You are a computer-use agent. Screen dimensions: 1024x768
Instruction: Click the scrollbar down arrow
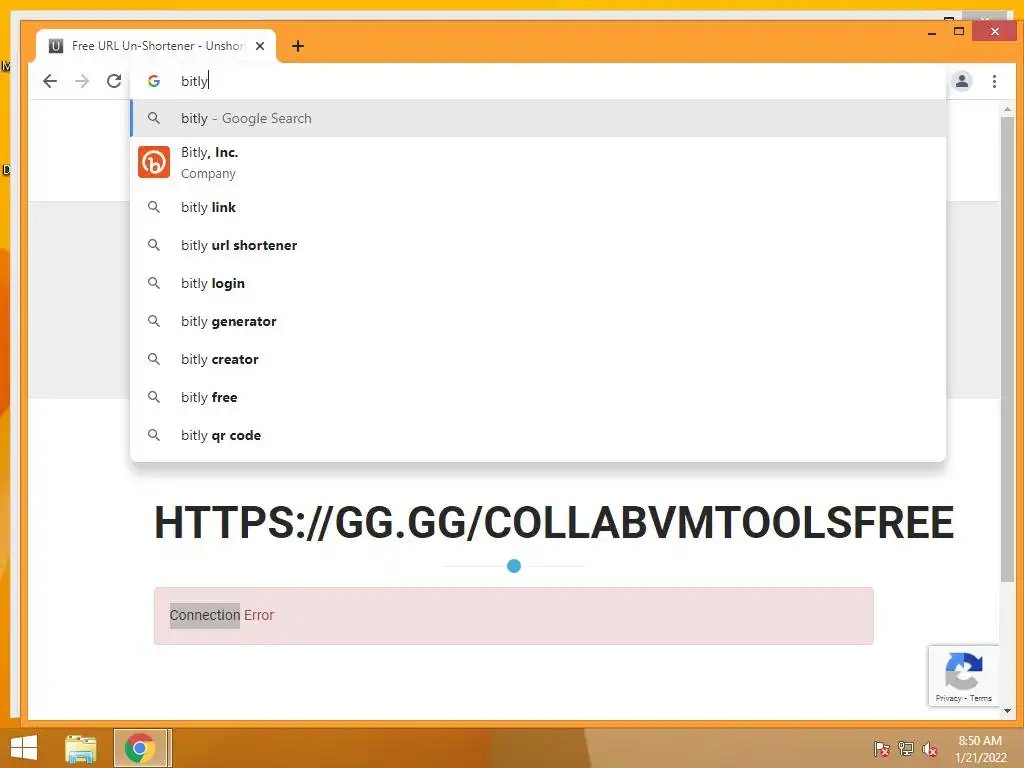[x=1007, y=711]
